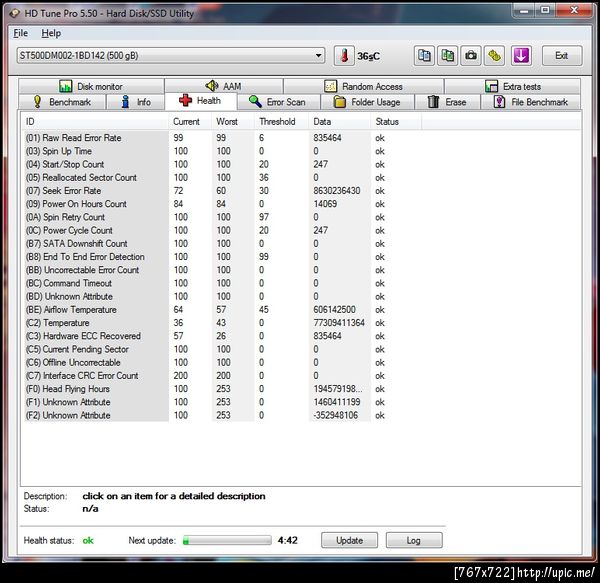Select the Spin Retry Count row
600x583 pixels.
coord(223,217)
